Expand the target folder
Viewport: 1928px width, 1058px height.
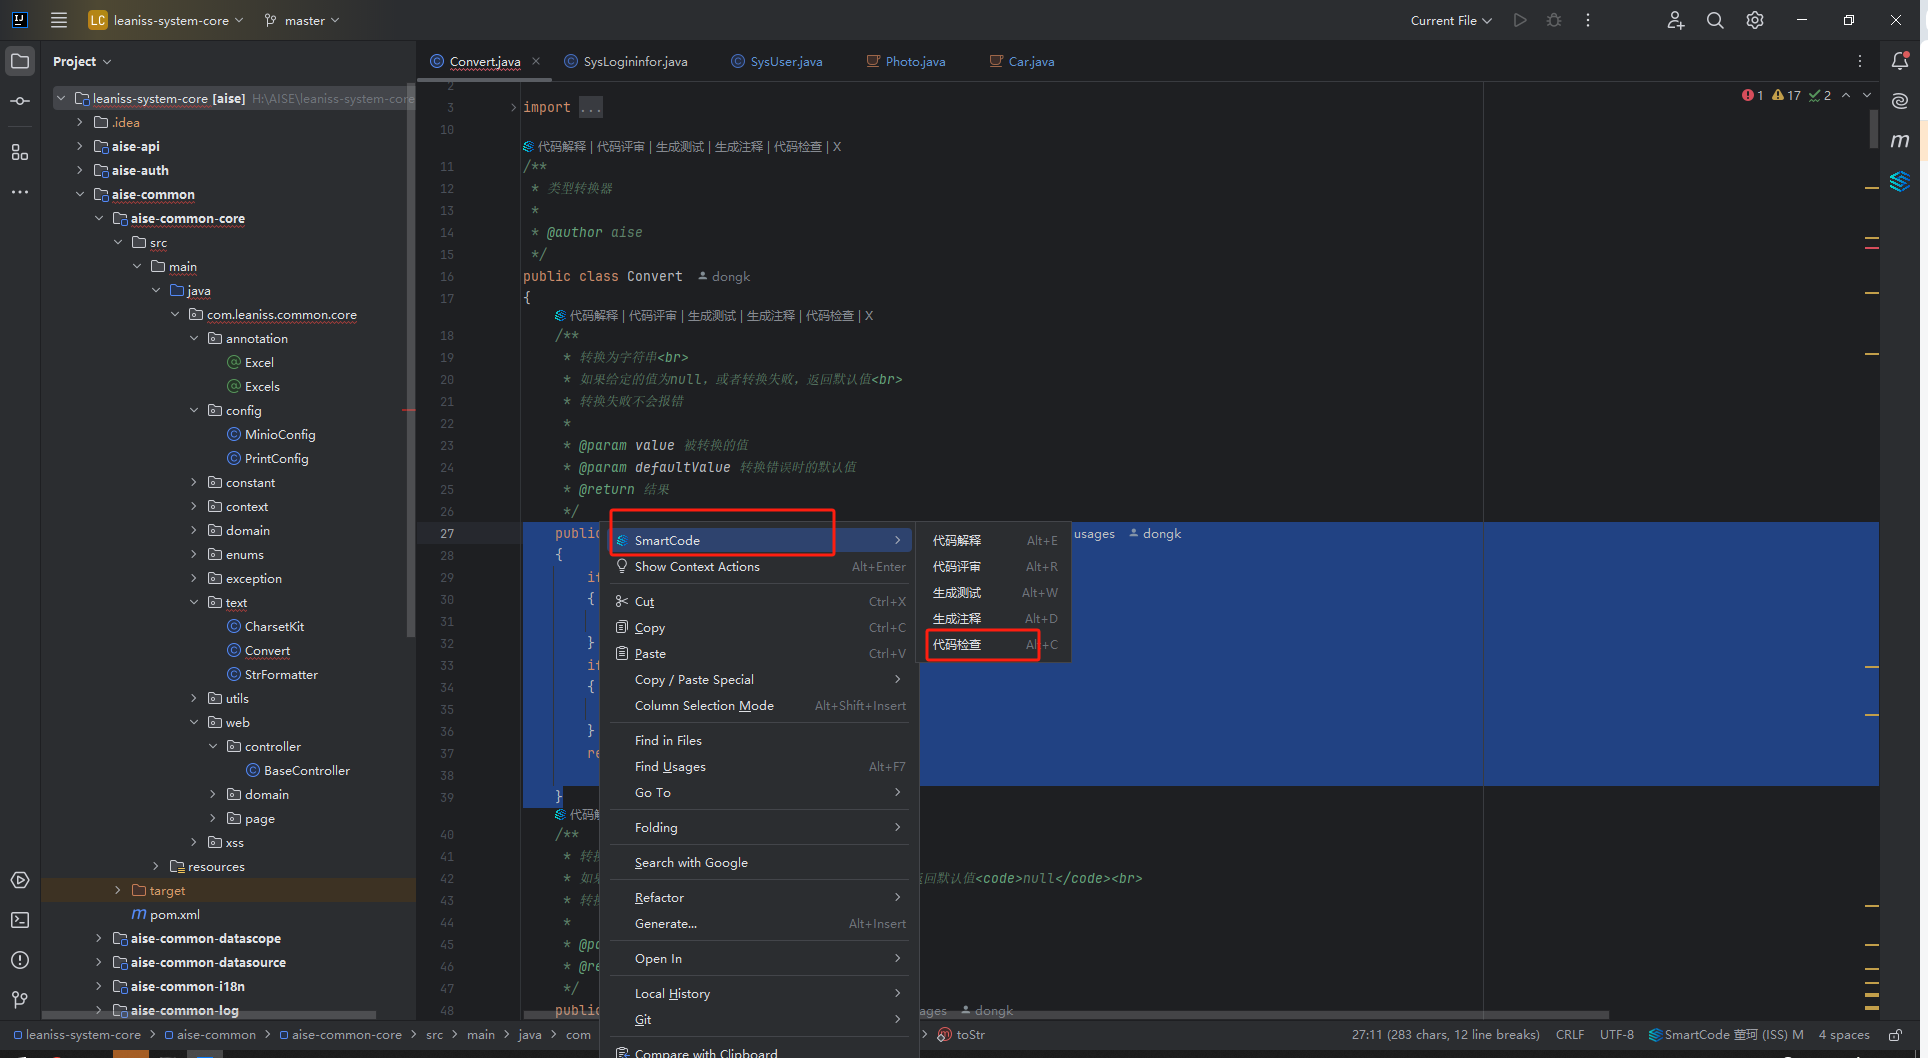(118, 890)
